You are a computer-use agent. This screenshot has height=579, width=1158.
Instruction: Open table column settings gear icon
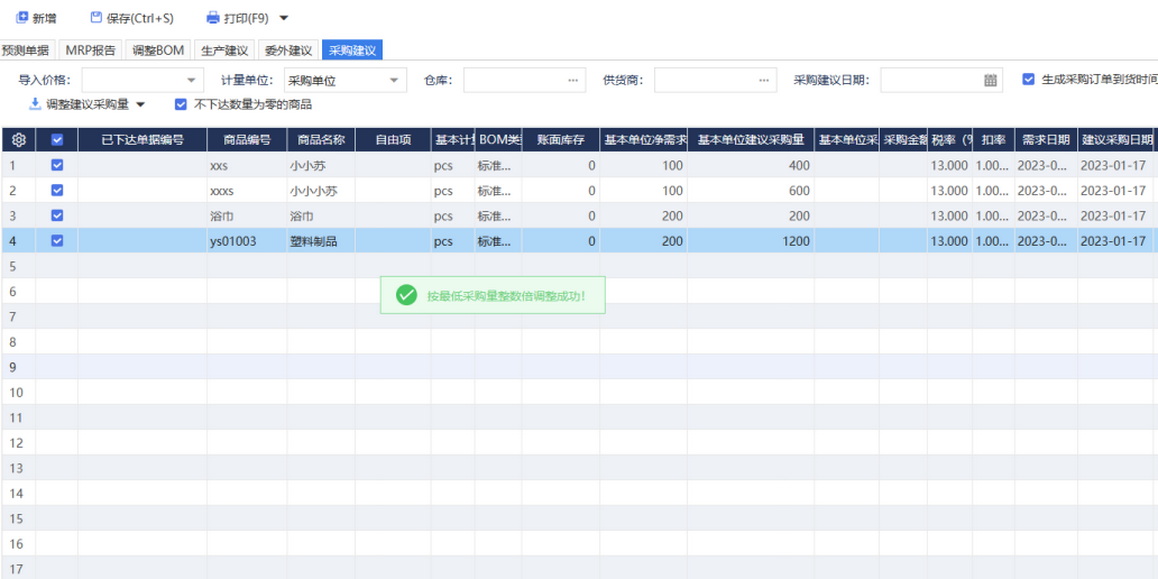[x=18, y=140]
